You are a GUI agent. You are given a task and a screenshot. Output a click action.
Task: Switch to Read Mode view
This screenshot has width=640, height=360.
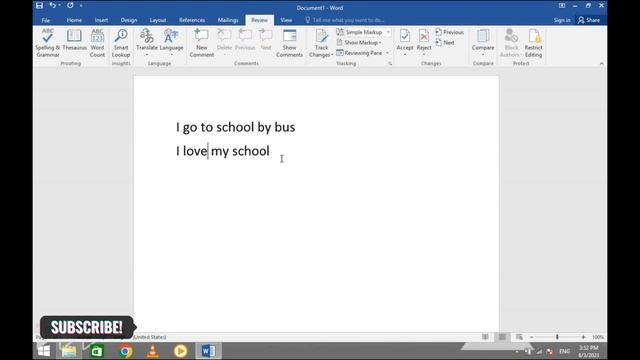pos(485,337)
